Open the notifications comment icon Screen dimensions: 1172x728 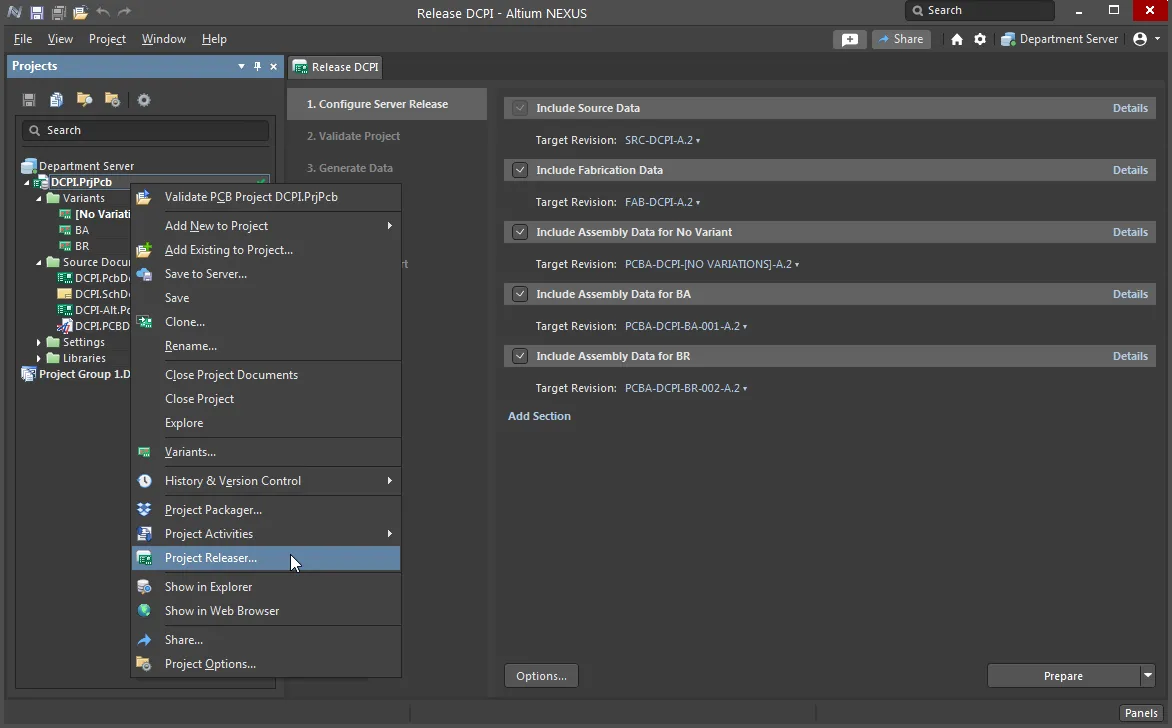850,40
